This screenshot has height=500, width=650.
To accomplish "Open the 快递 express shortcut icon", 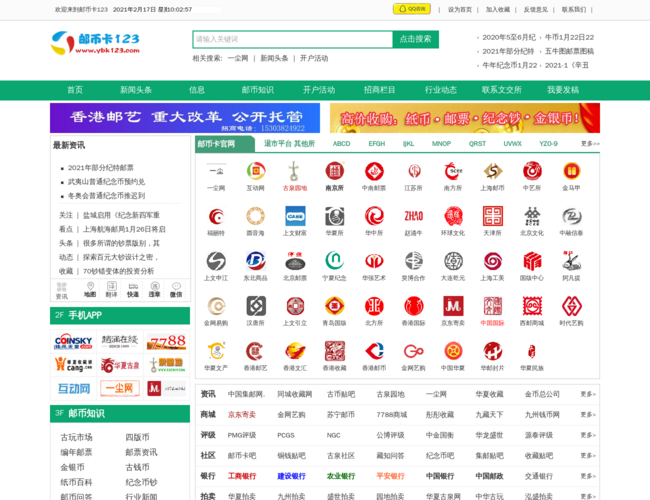I will point(133,289).
